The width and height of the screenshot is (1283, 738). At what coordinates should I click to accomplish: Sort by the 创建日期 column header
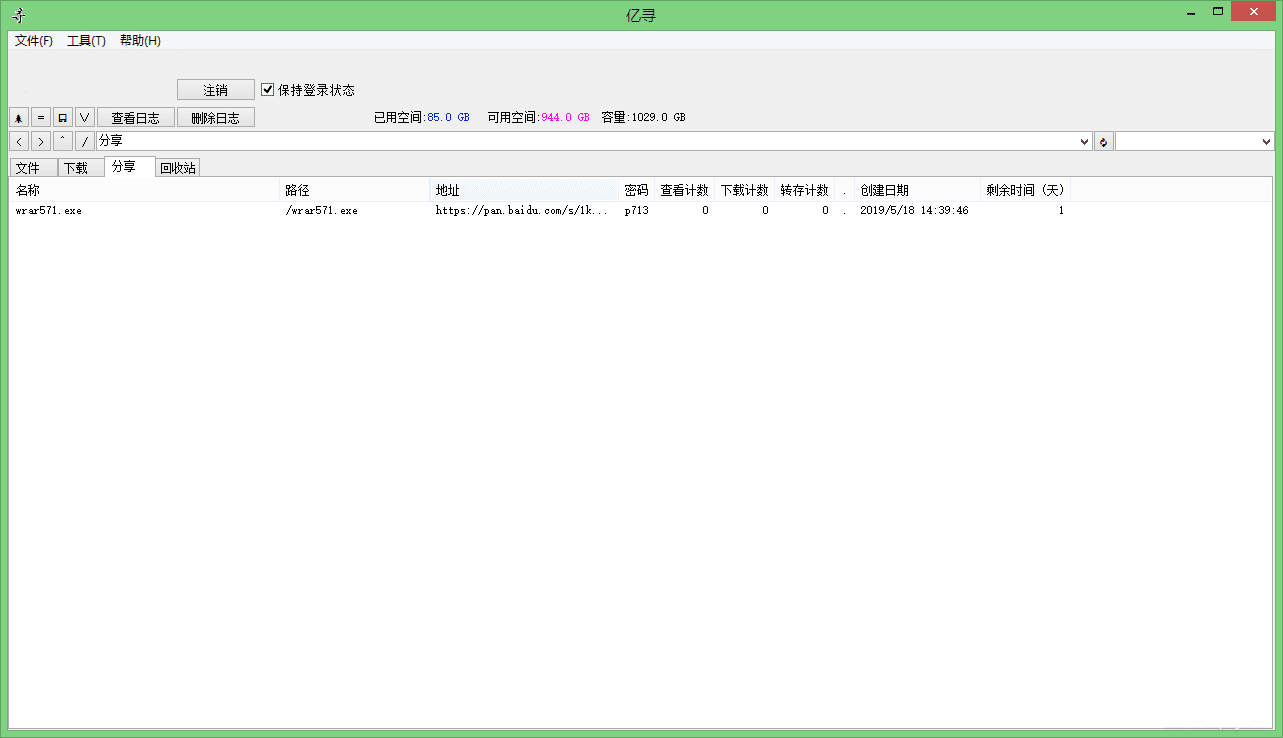coord(918,190)
